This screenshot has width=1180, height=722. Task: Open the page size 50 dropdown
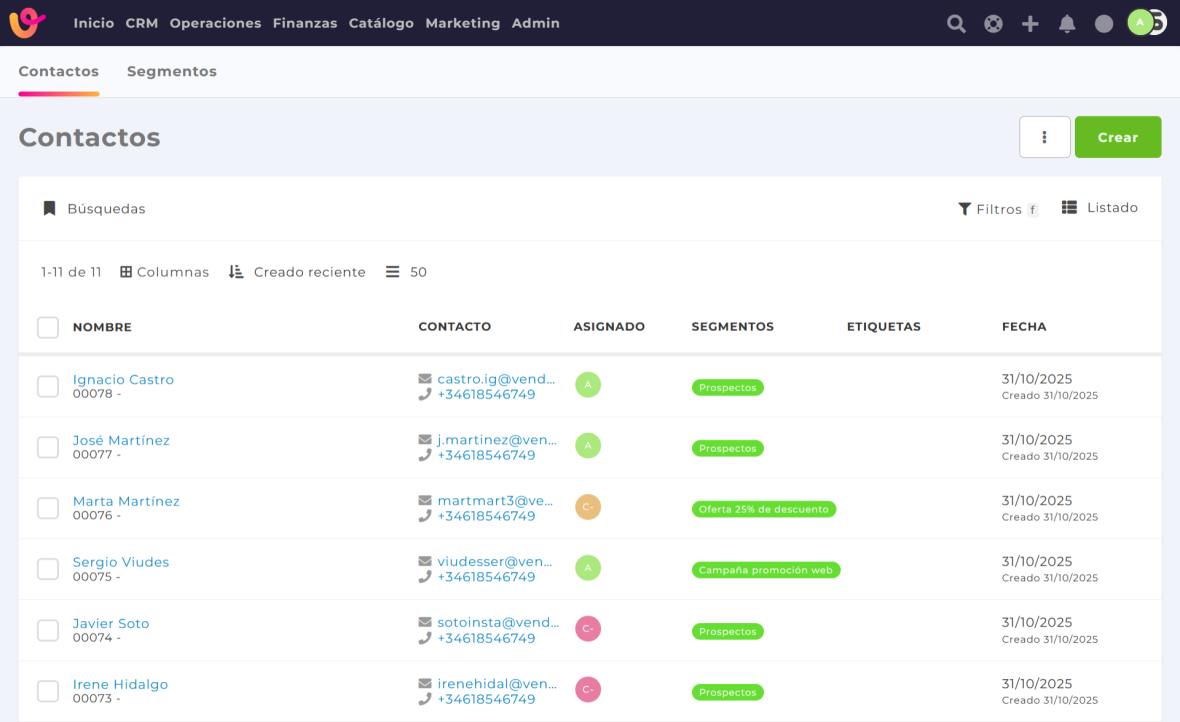pos(406,272)
